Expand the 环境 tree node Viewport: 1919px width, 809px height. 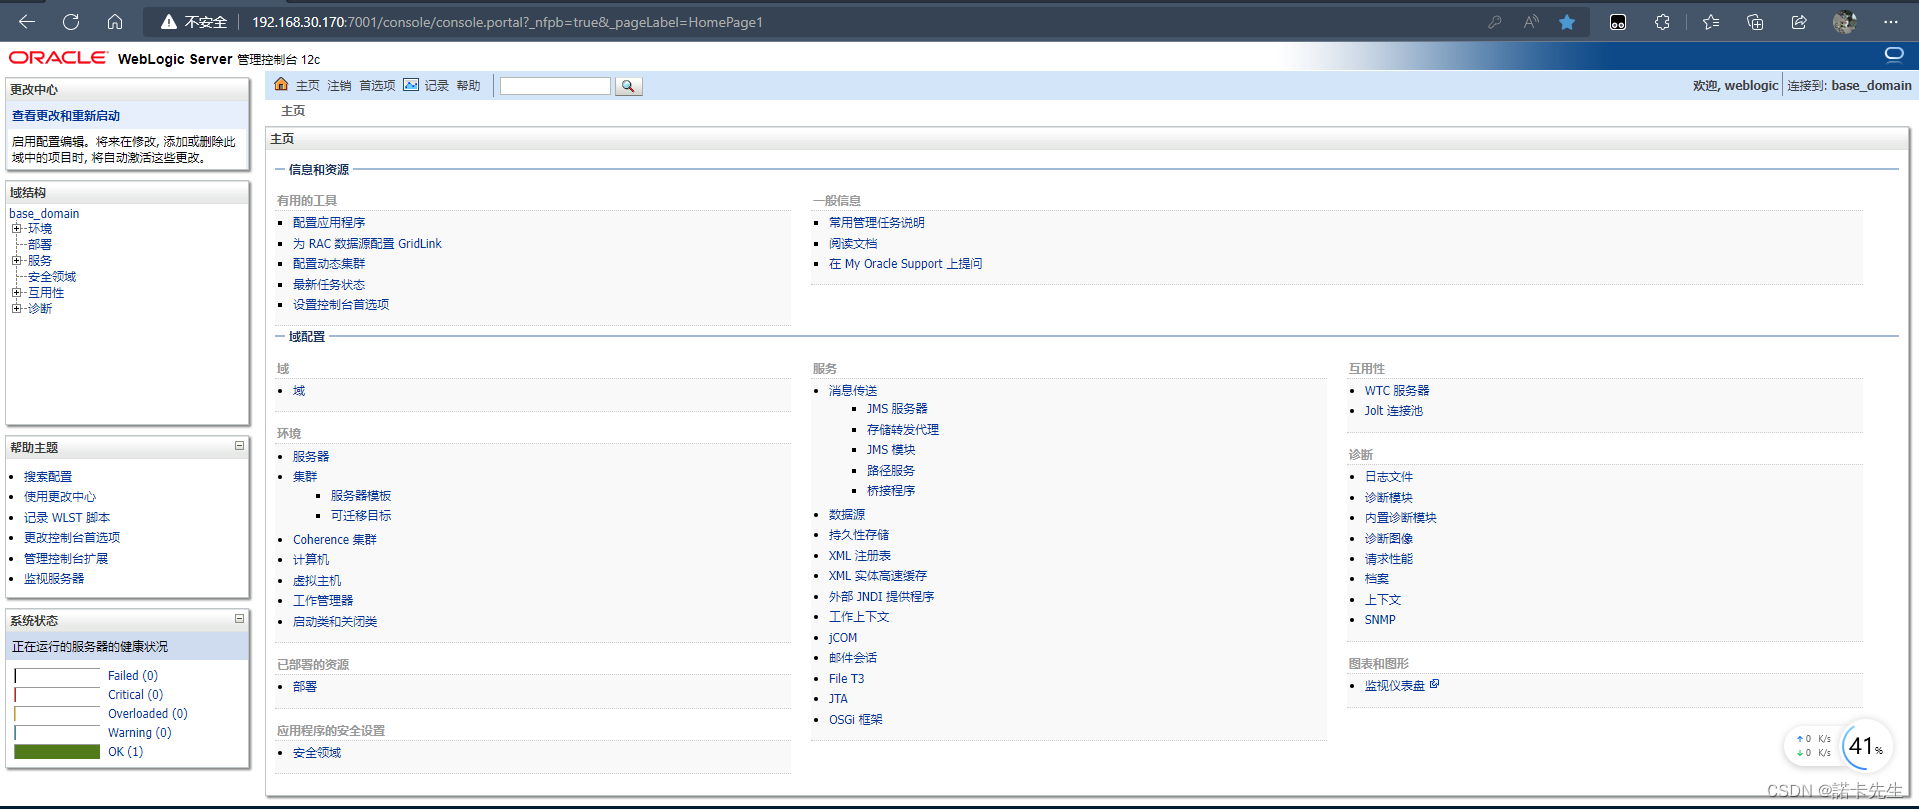(x=17, y=229)
